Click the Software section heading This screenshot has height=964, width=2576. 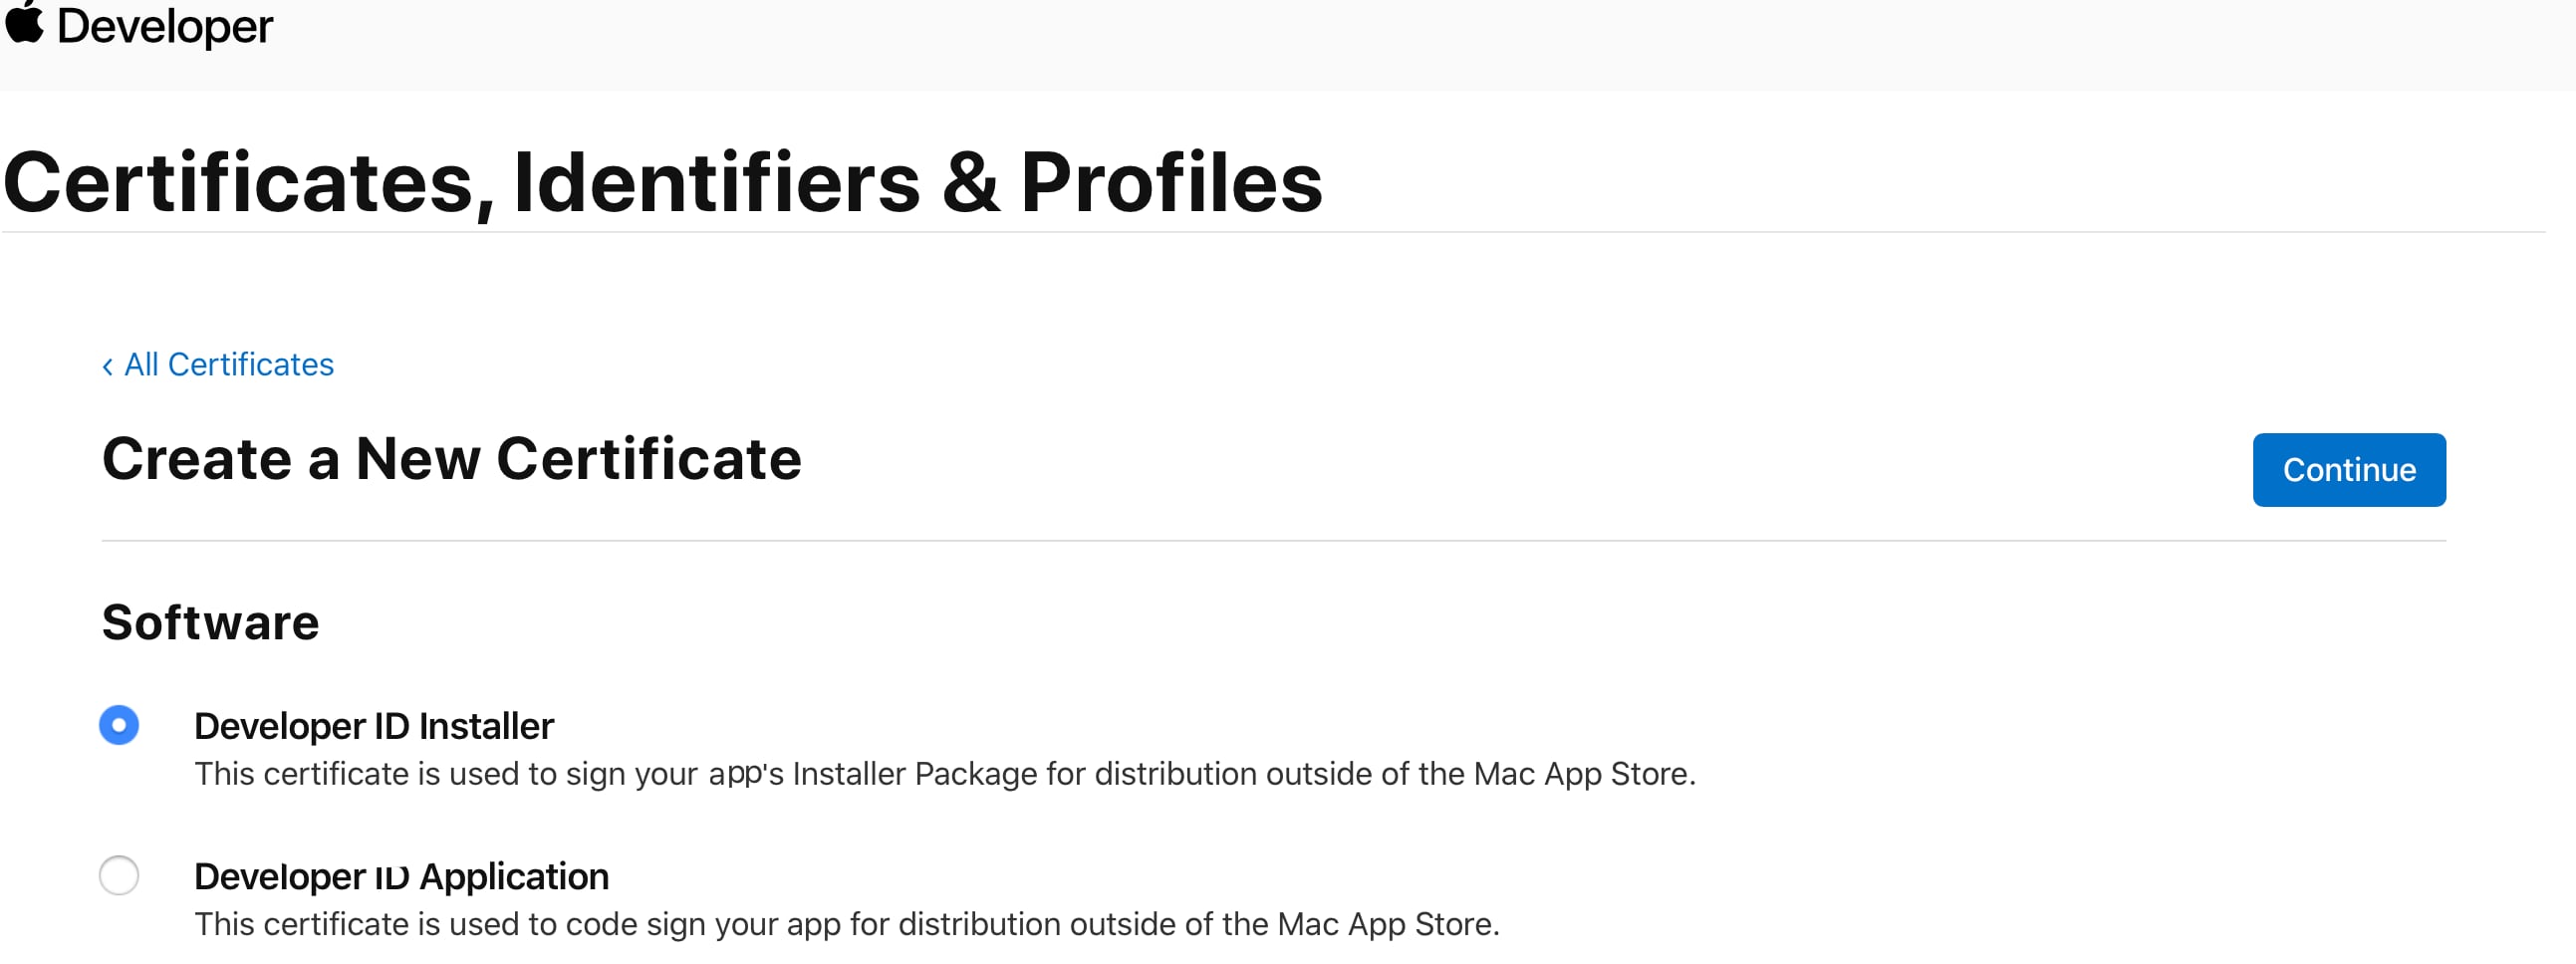click(210, 622)
